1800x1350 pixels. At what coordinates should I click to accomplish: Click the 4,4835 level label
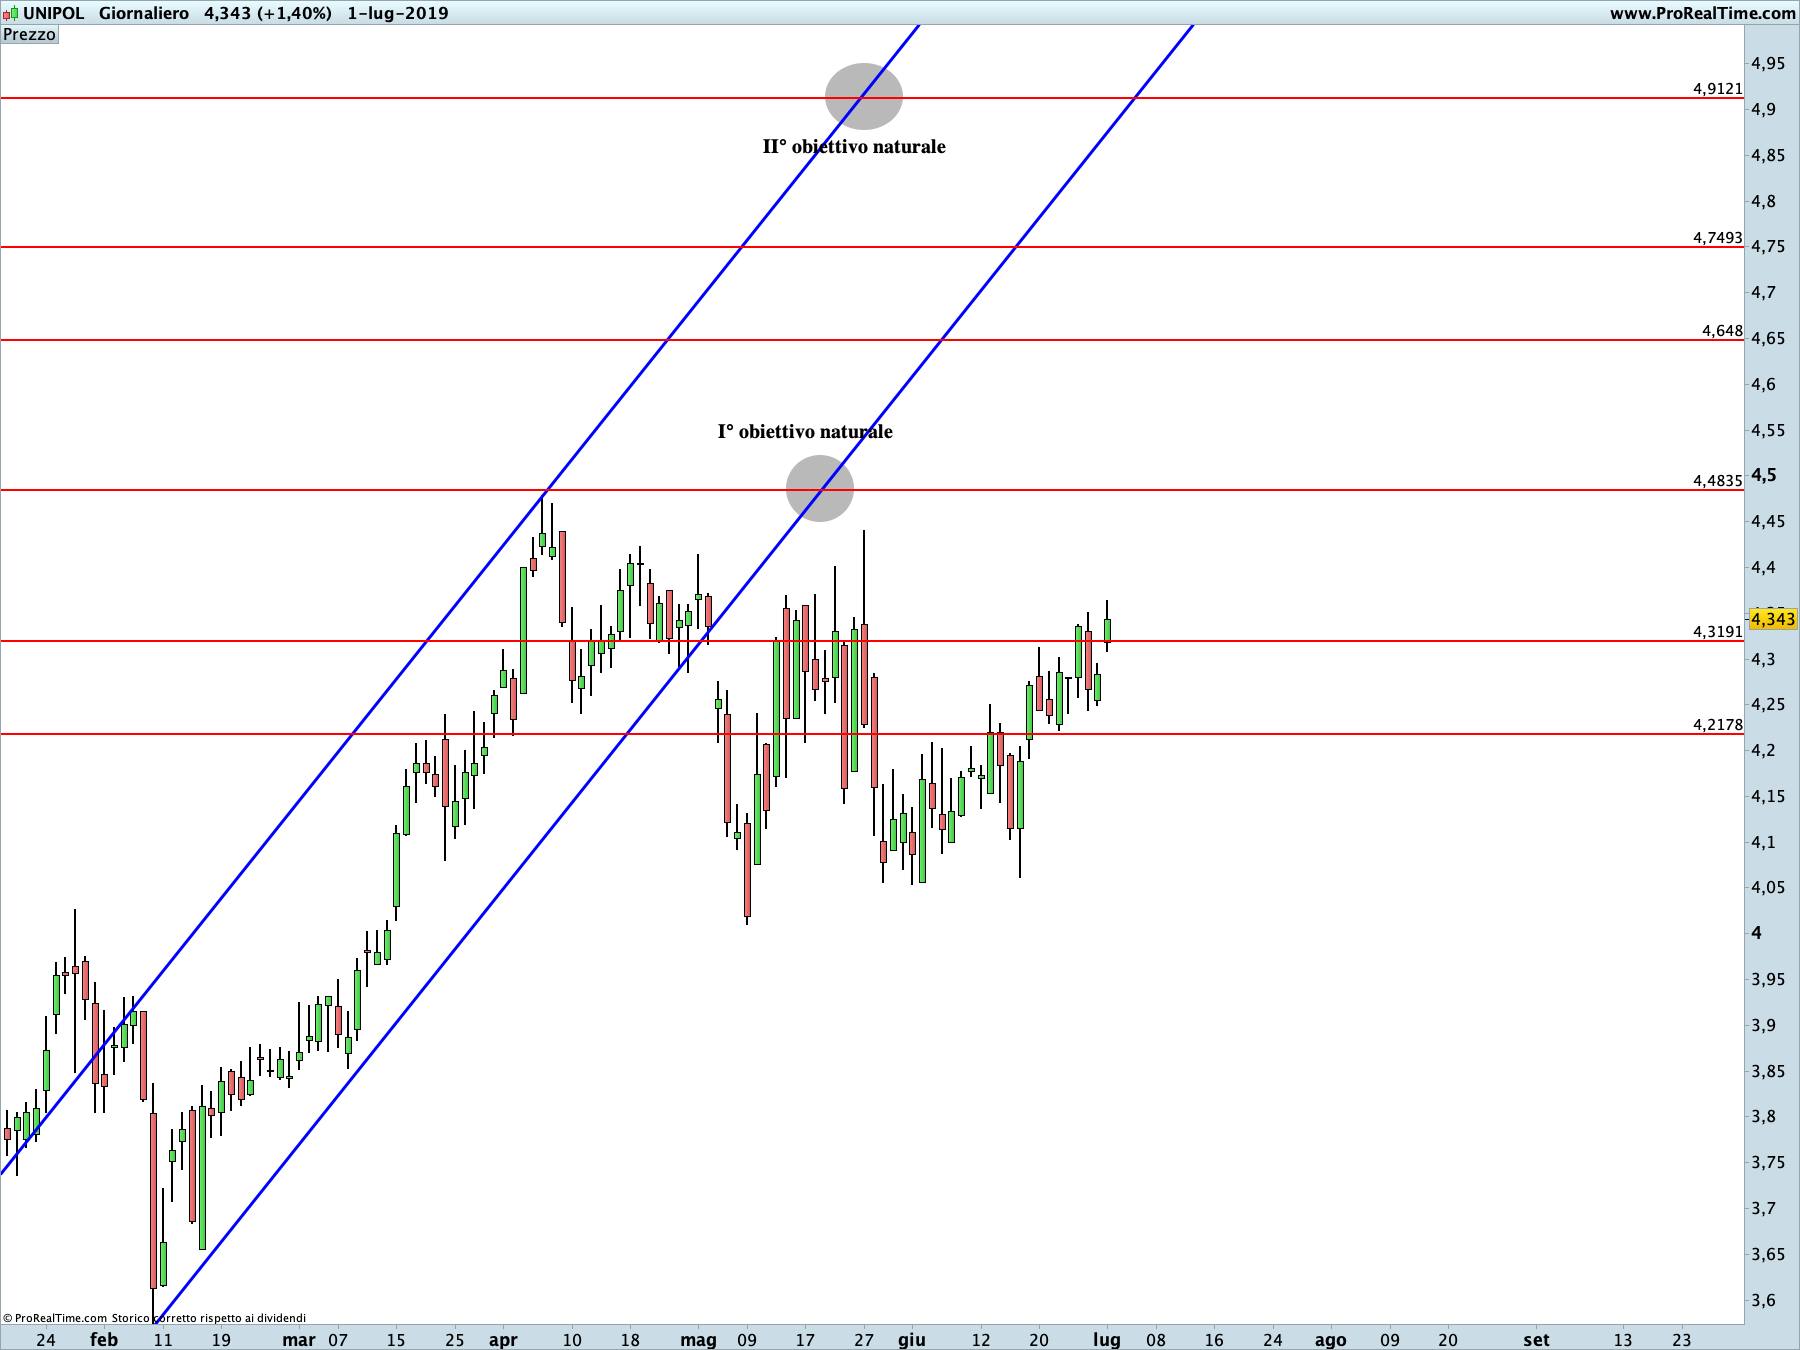pos(1717,480)
